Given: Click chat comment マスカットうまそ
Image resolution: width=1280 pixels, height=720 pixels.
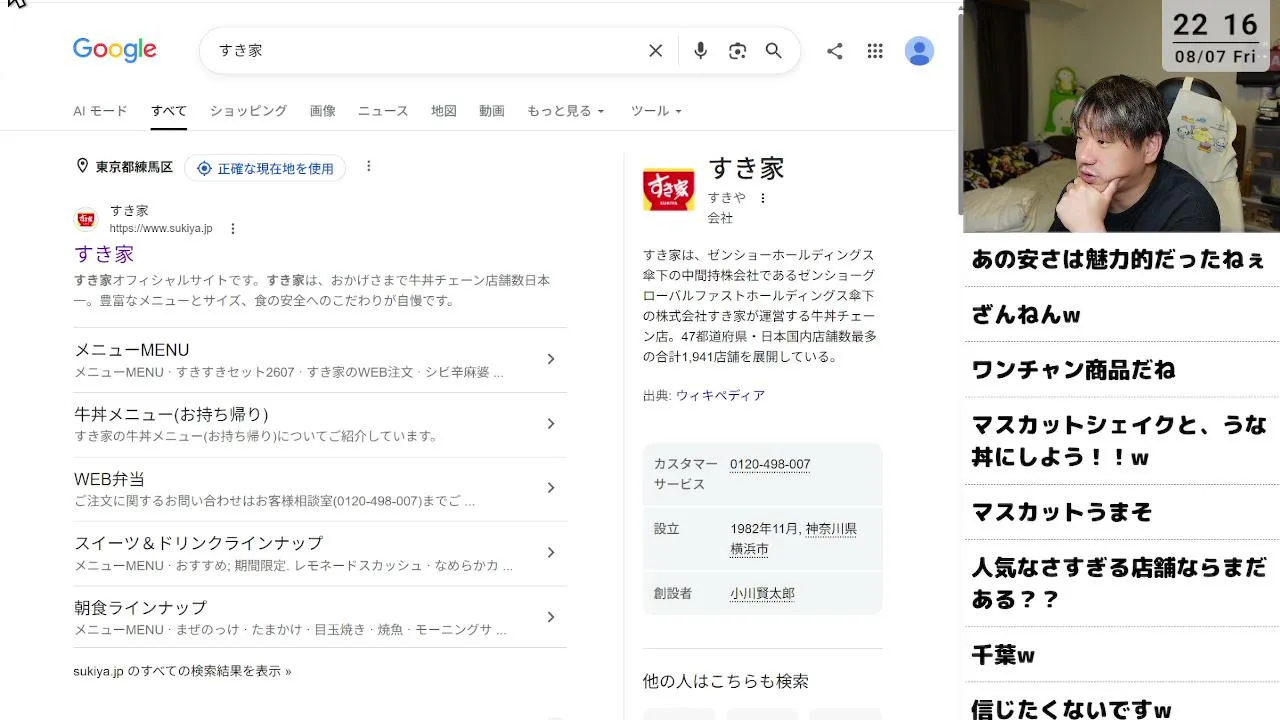Looking at the screenshot, I should [1062, 512].
